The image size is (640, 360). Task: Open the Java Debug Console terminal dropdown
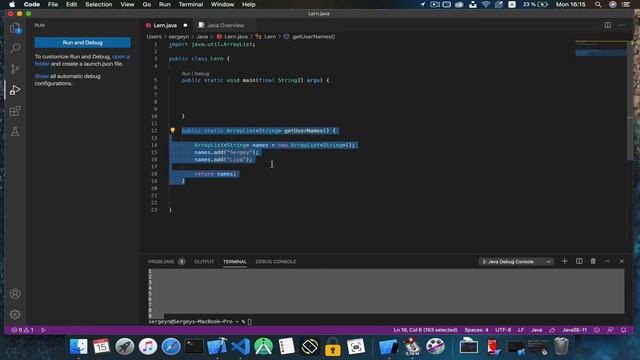point(516,262)
